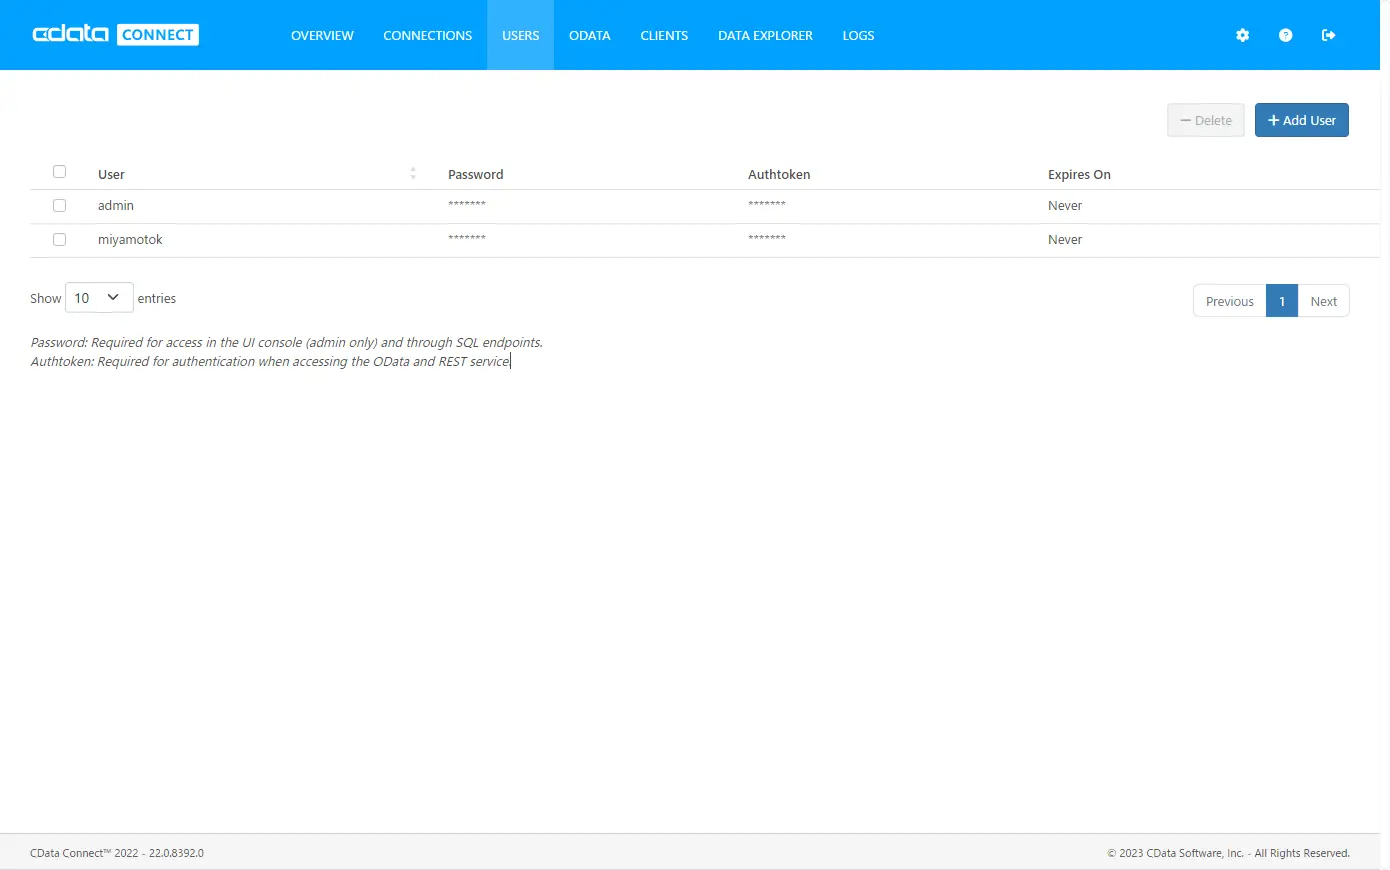Select the Clients tab
The image size is (1390, 870).
[664, 35]
